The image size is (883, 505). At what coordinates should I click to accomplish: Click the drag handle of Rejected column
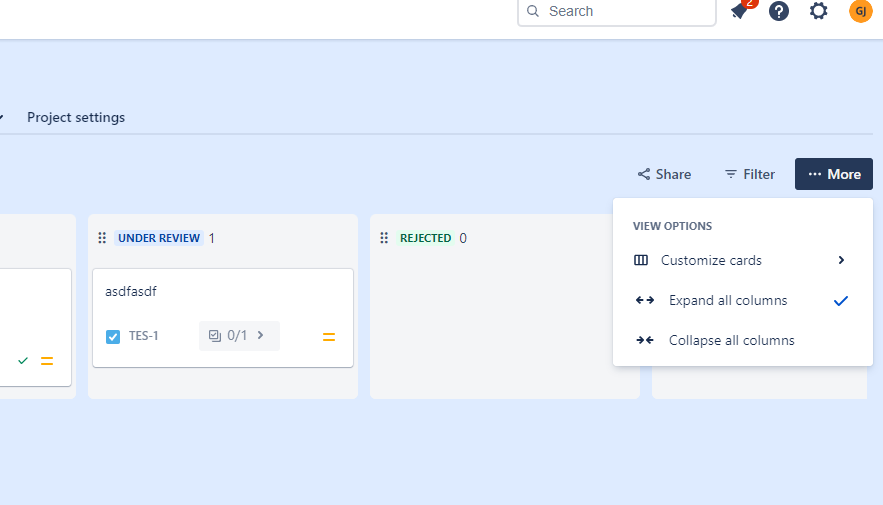point(384,238)
